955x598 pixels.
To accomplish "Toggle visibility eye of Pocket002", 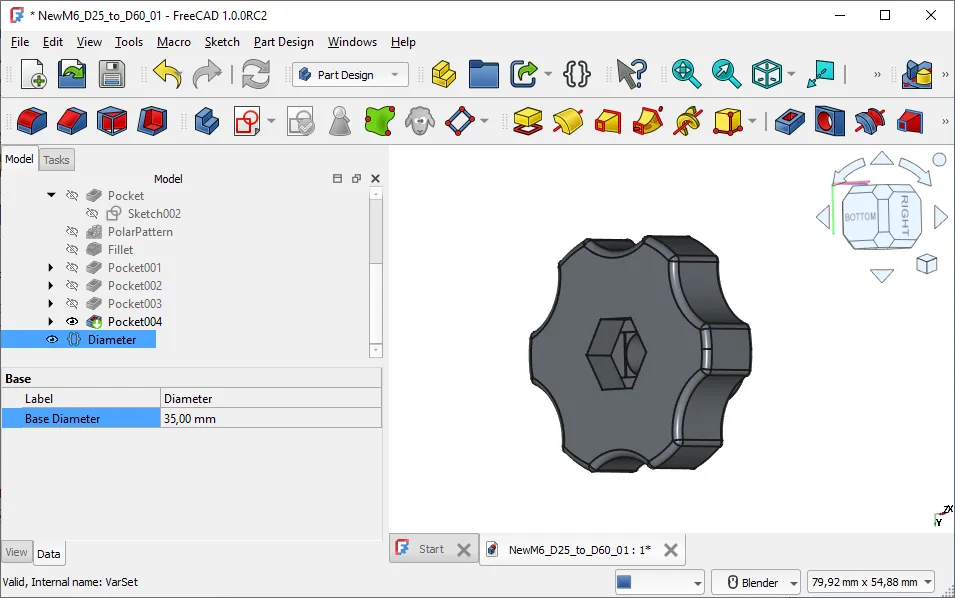I will pyautogui.click(x=72, y=286).
